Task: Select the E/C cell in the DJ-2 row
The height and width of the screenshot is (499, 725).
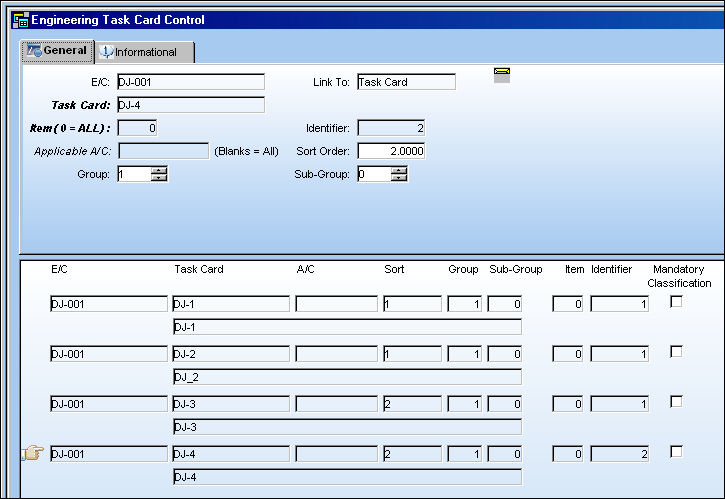Action: [x=109, y=354]
